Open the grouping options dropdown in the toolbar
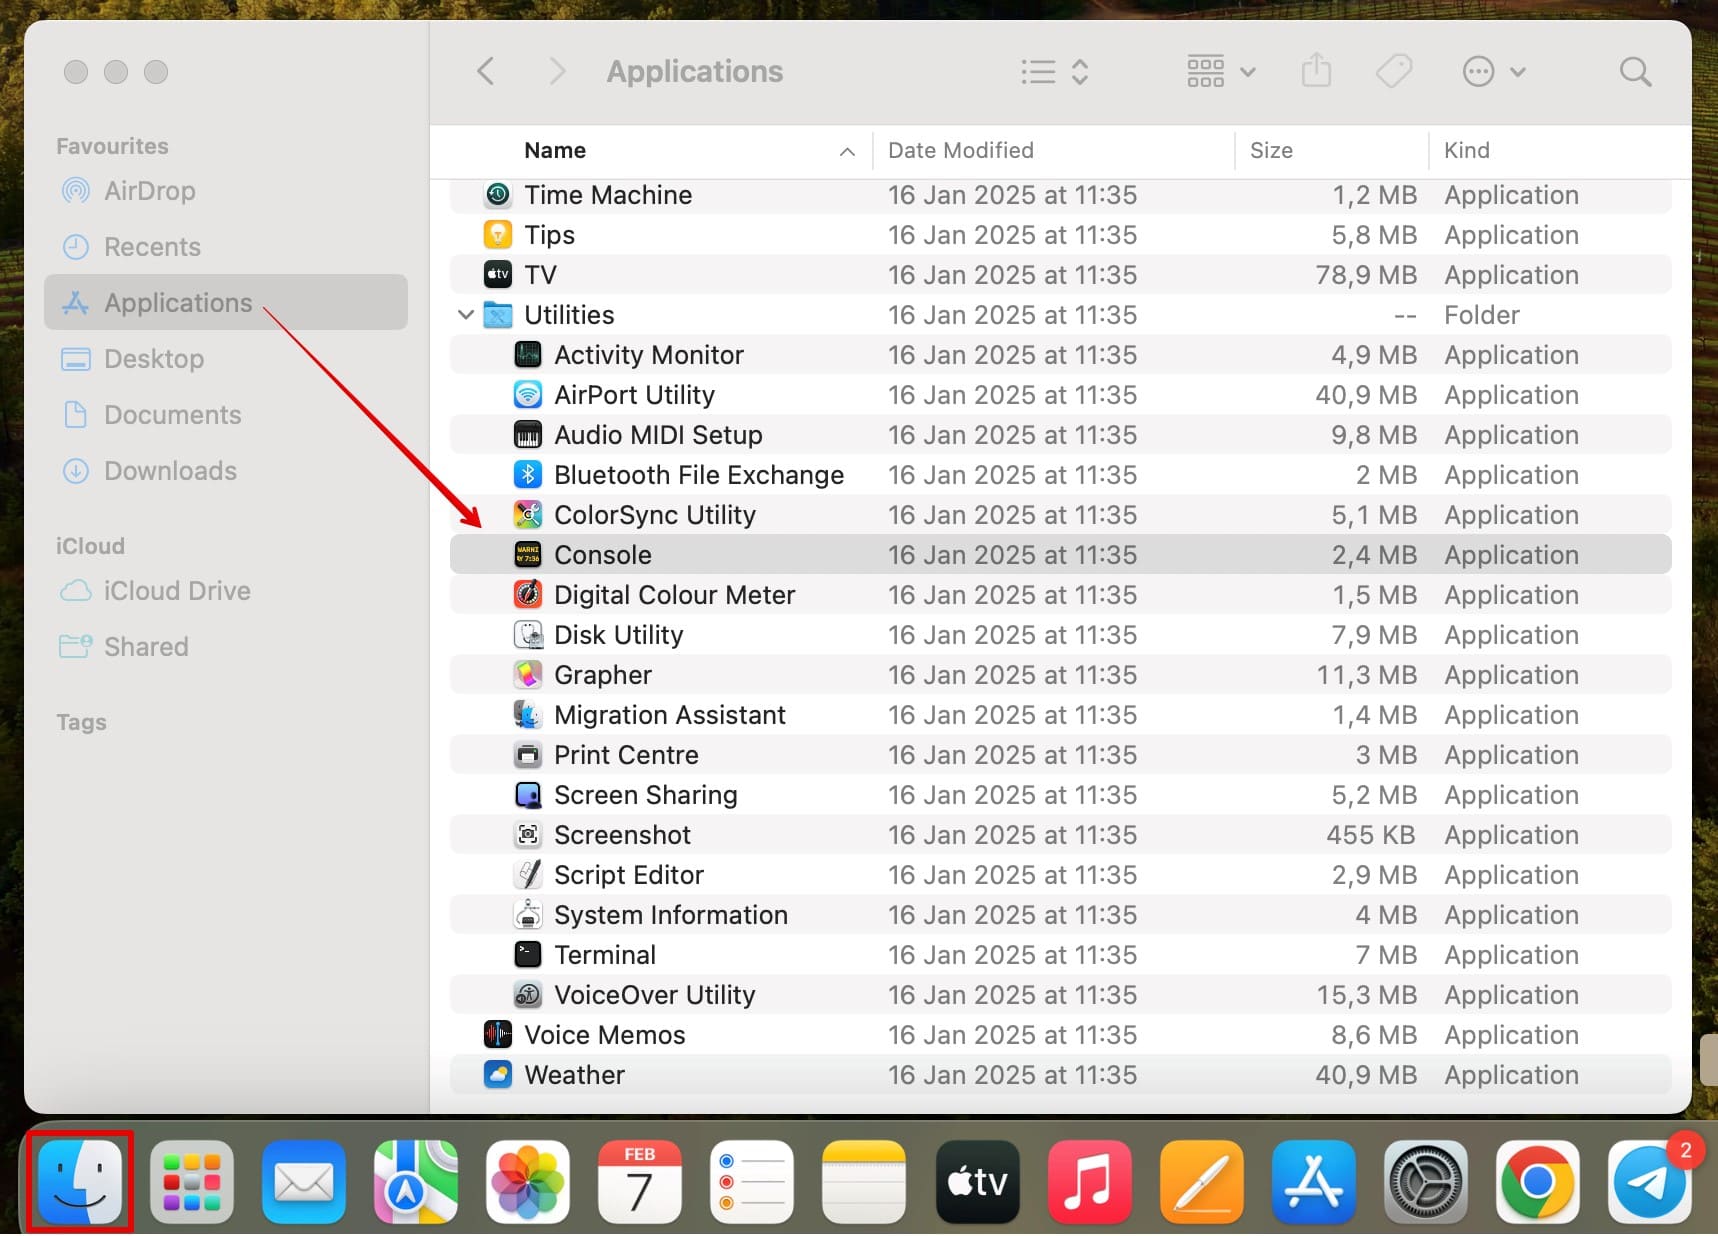Screen dimensions: 1718x1236 [x=1219, y=71]
